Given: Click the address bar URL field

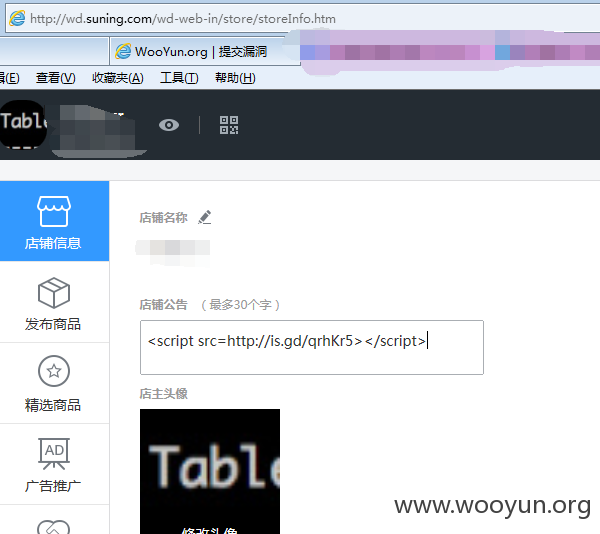Looking at the screenshot, I should (302, 18).
